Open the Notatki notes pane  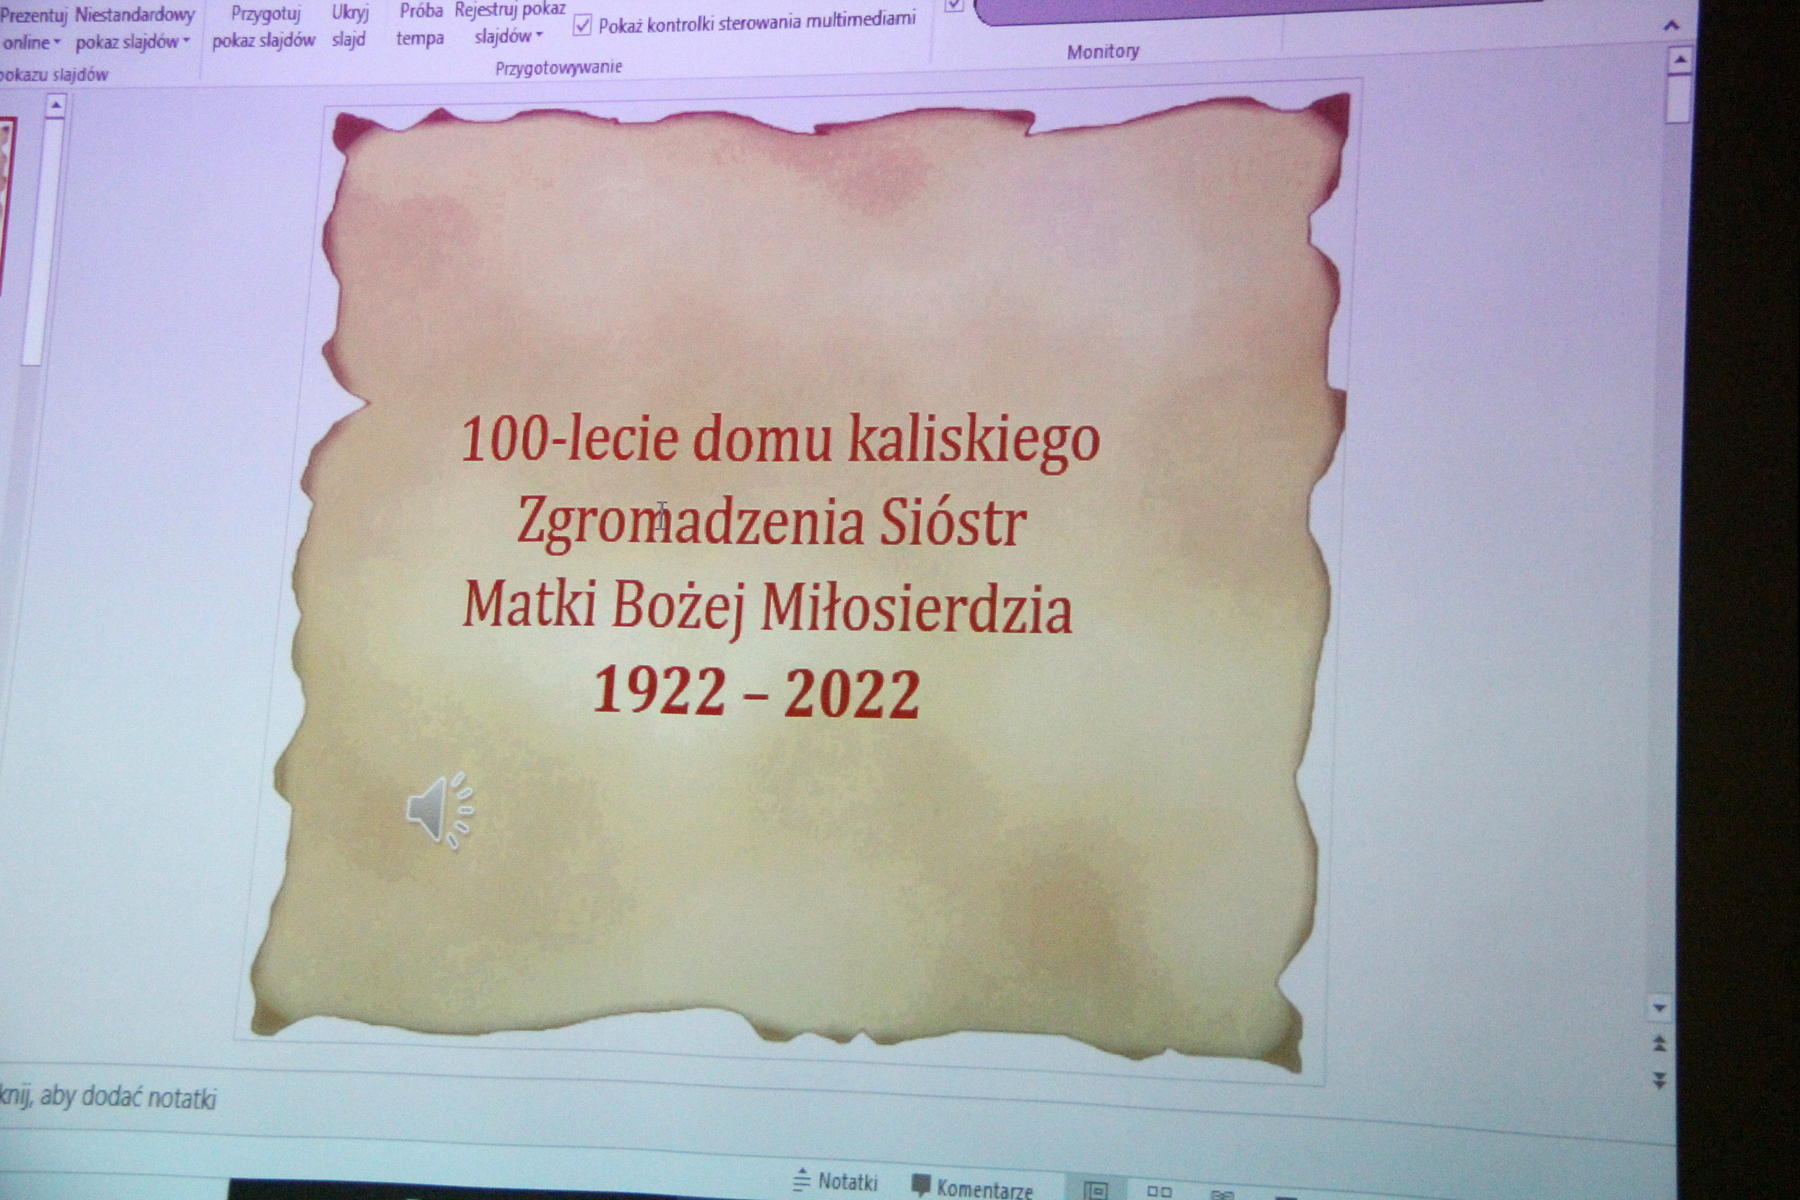835,1181
